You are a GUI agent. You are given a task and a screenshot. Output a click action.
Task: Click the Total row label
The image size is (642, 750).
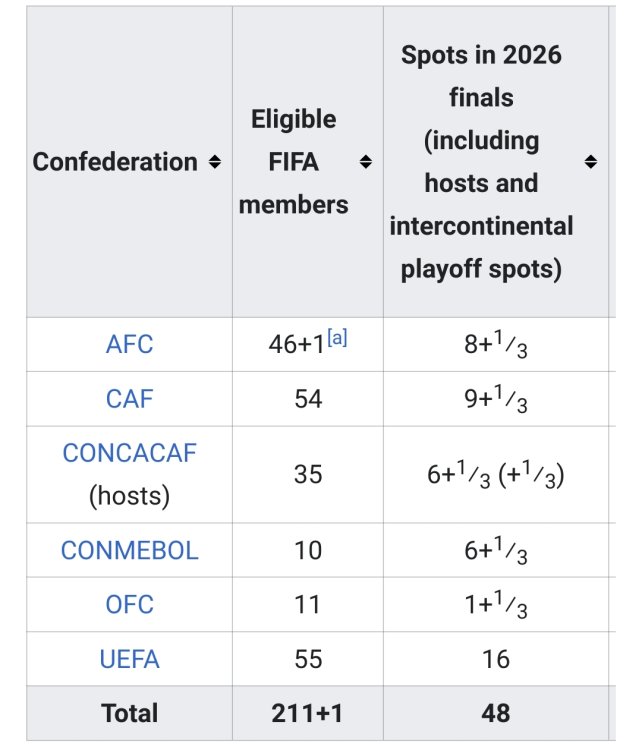130,713
